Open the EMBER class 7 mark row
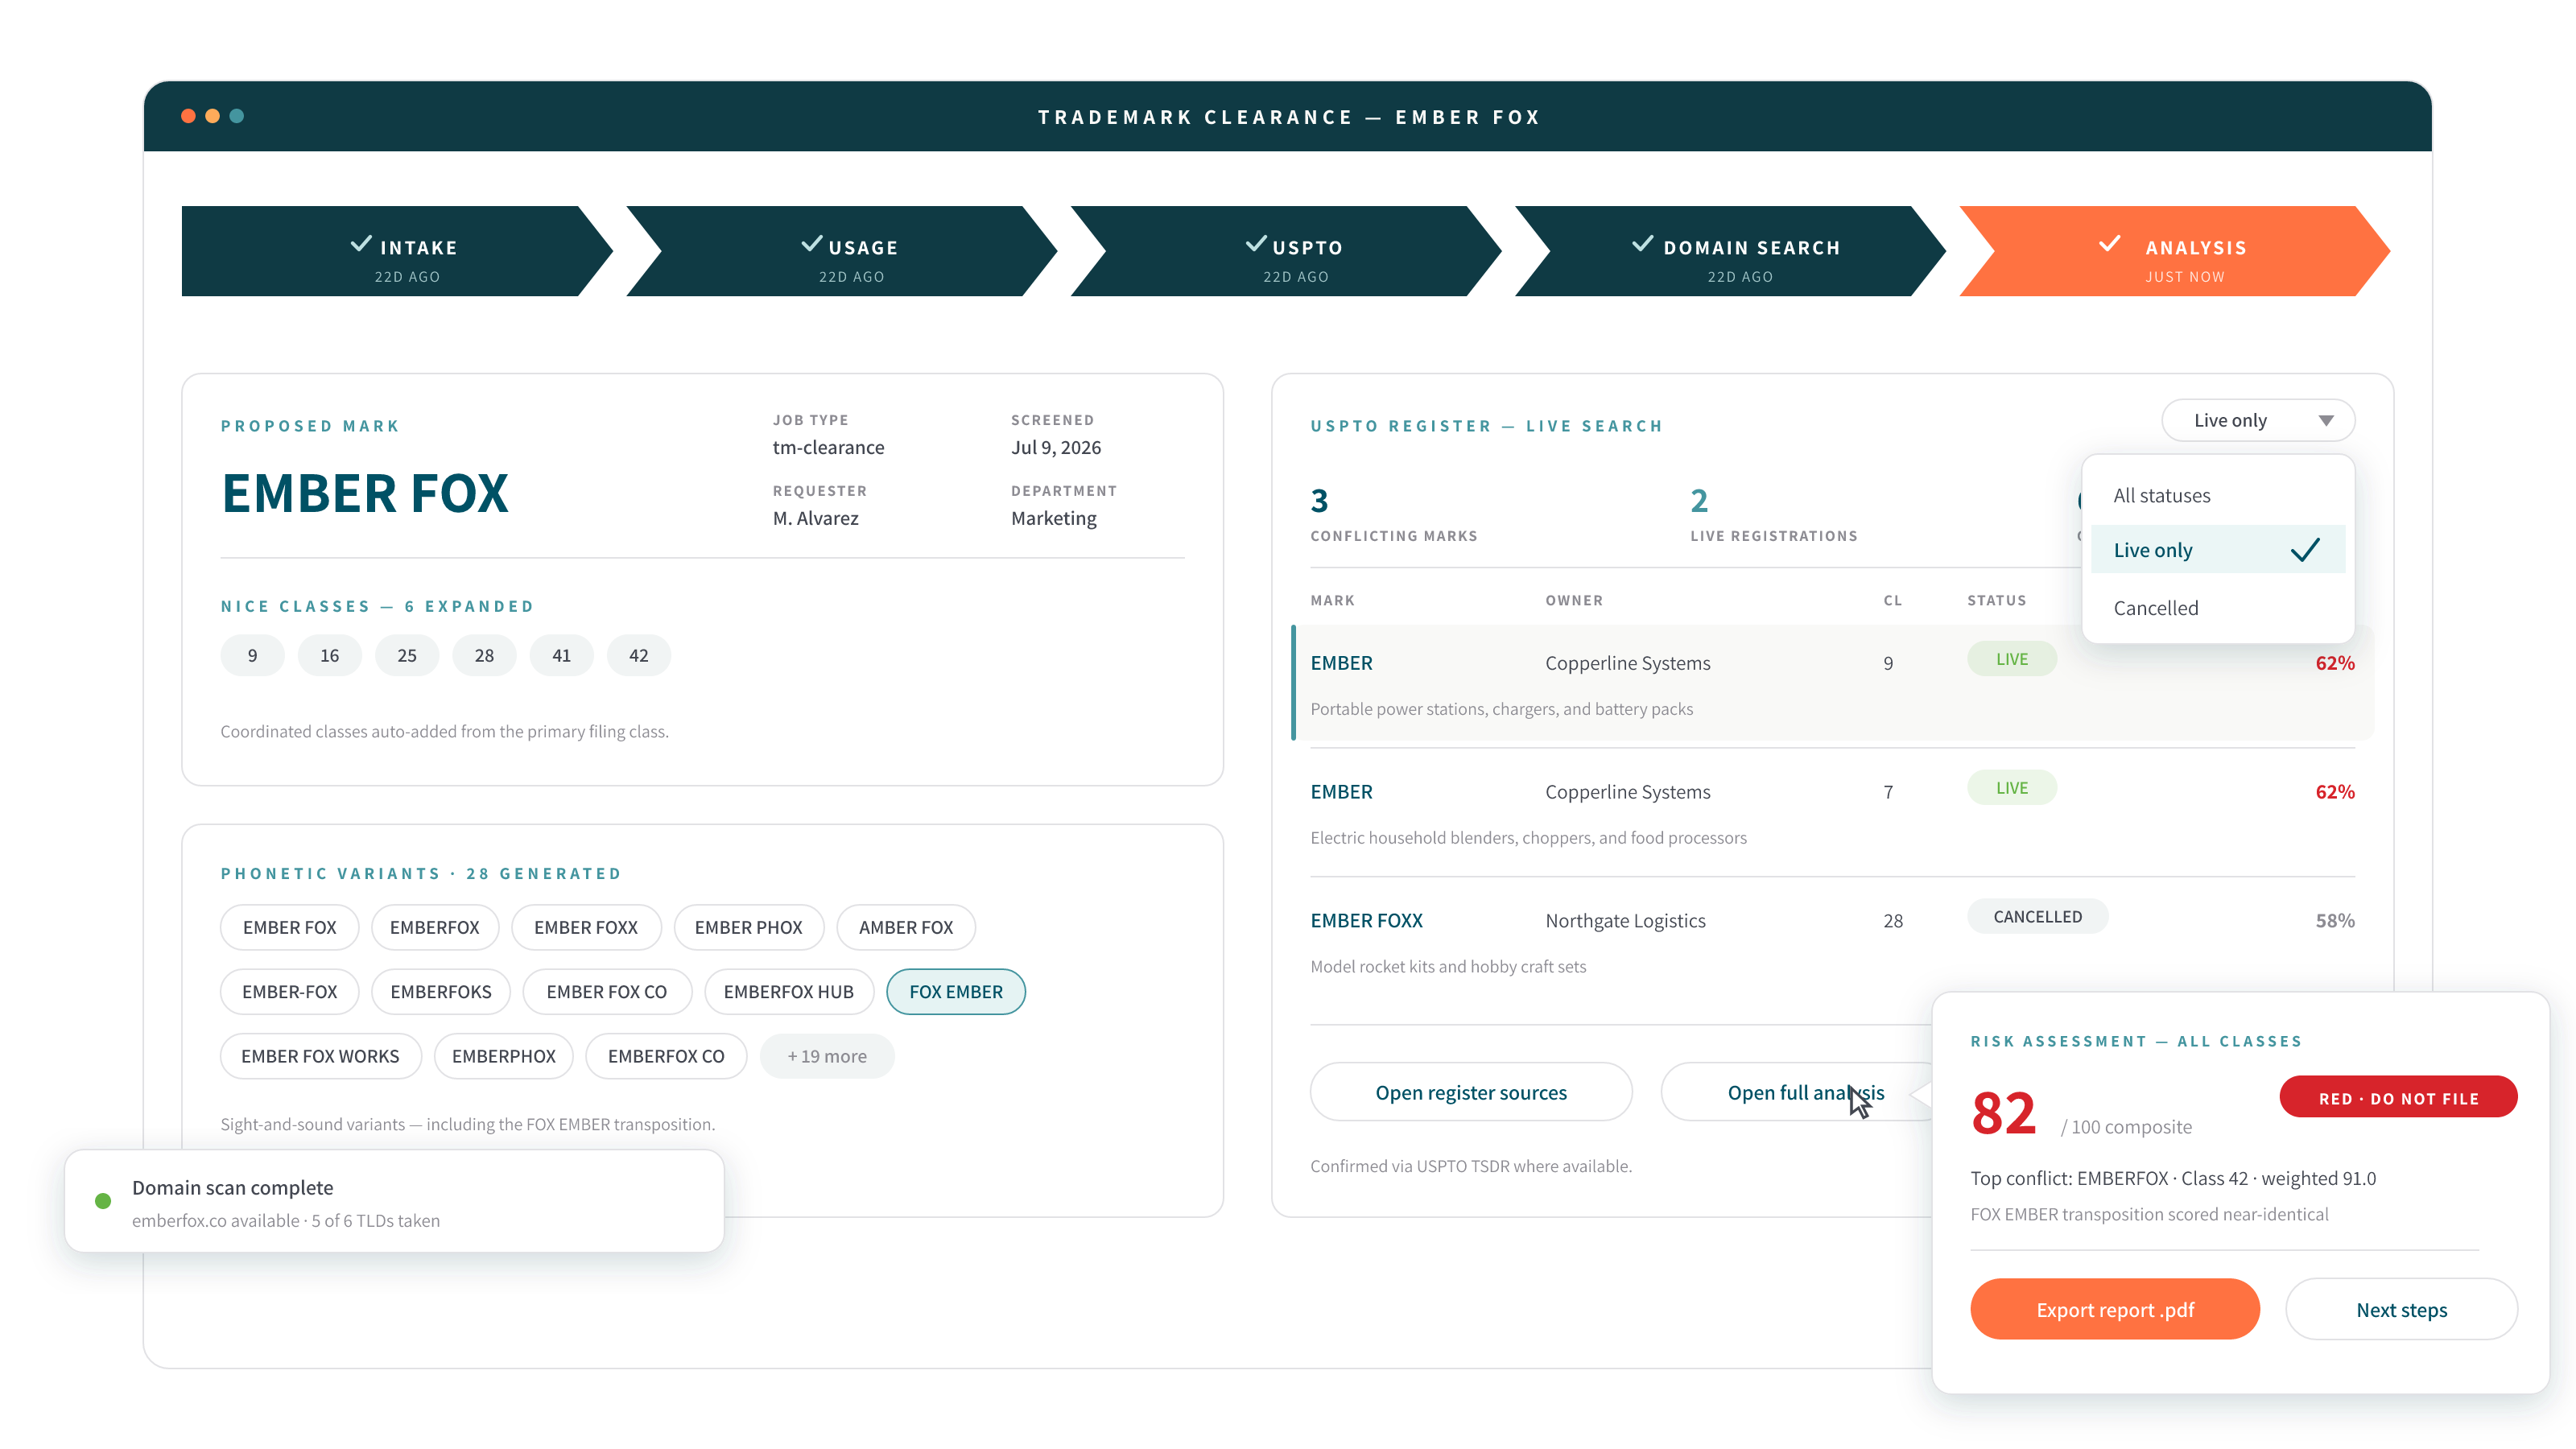2576x1449 pixels. point(1832,812)
